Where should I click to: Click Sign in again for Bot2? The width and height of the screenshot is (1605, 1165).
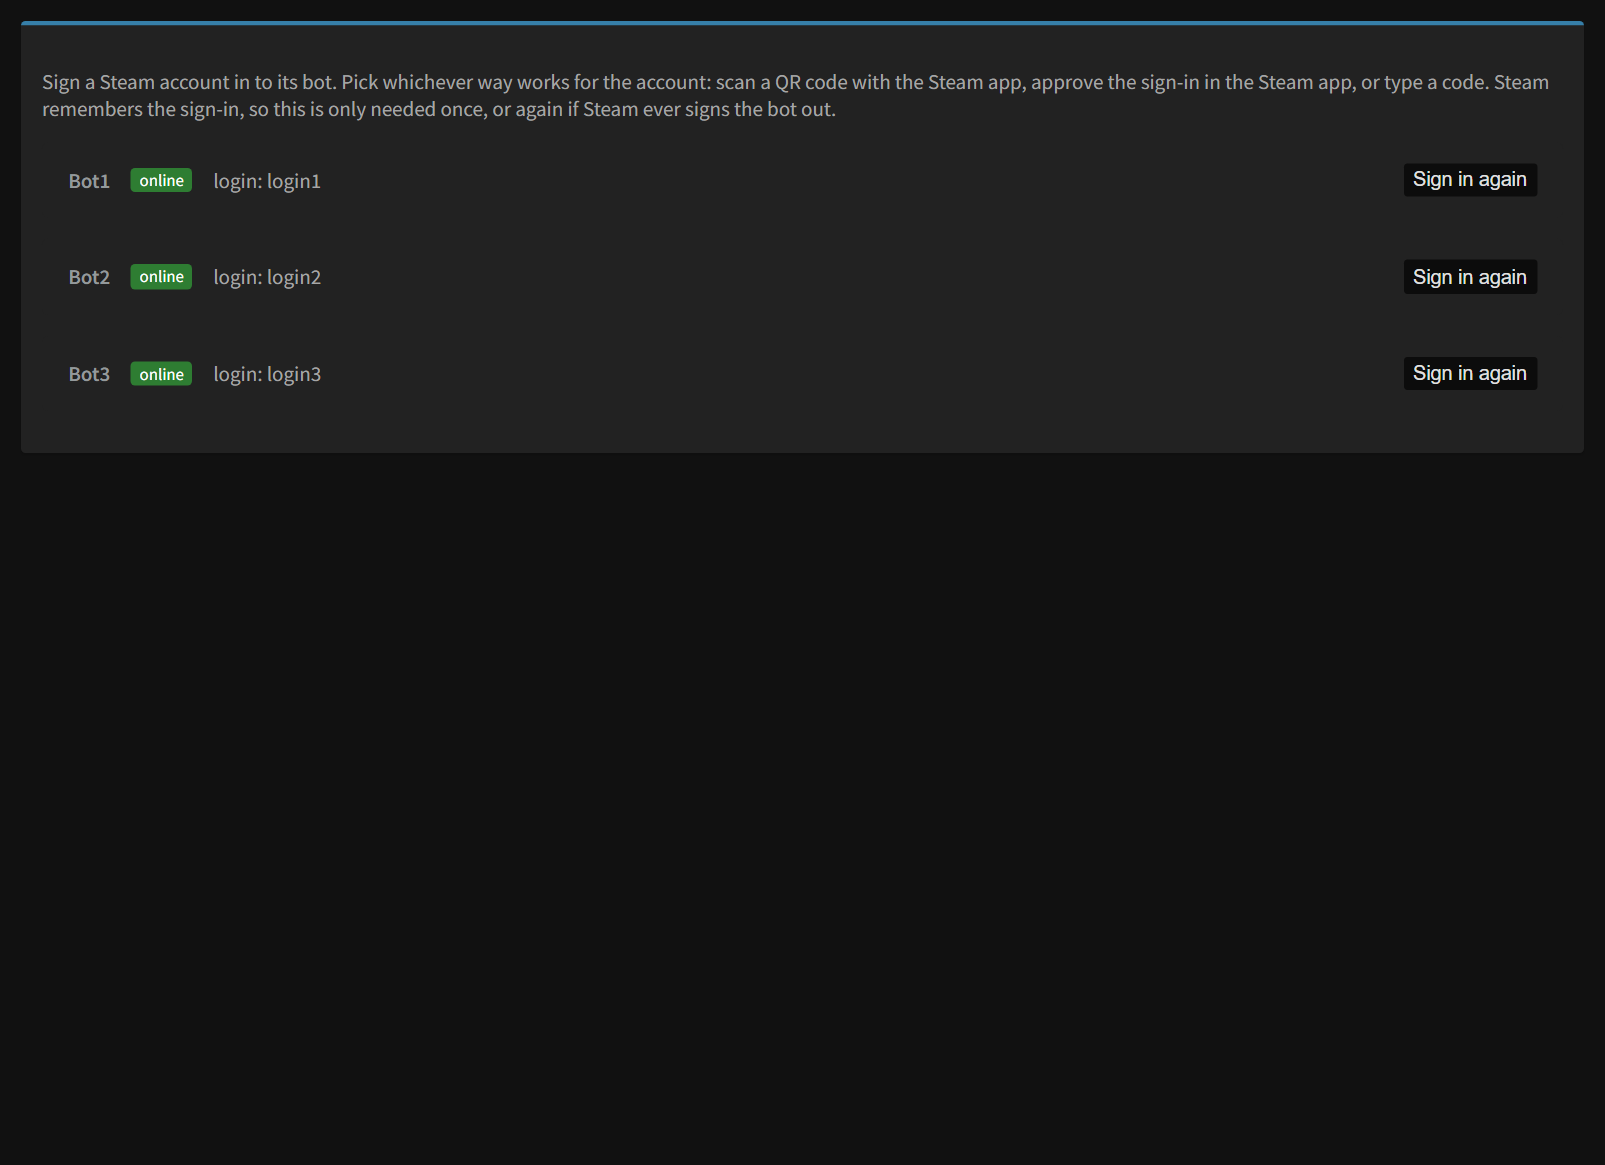point(1470,277)
